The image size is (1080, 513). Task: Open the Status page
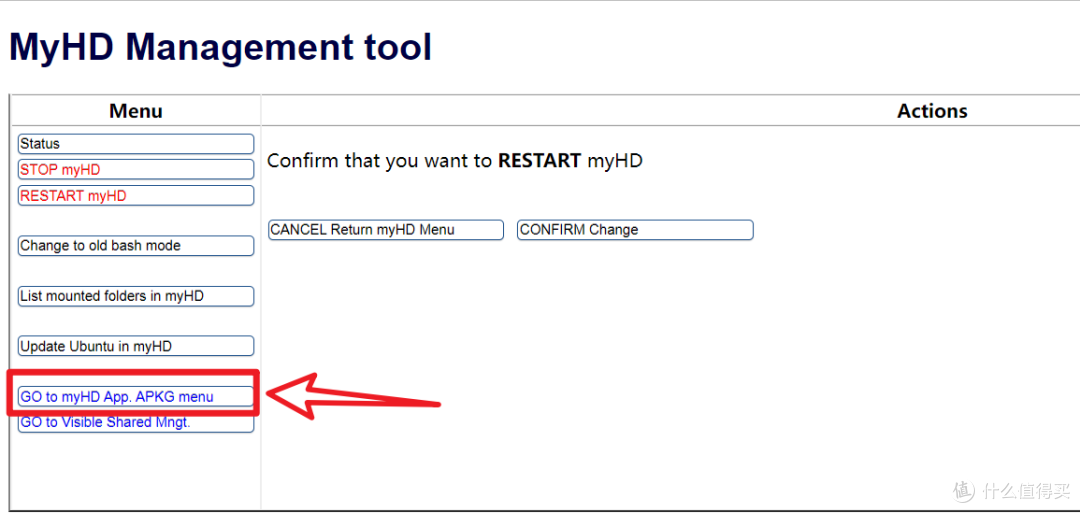(x=136, y=144)
